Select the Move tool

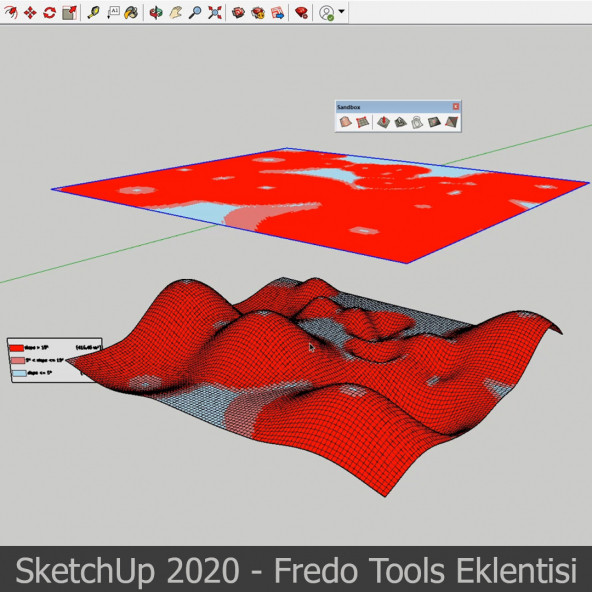pyautogui.click(x=30, y=12)
